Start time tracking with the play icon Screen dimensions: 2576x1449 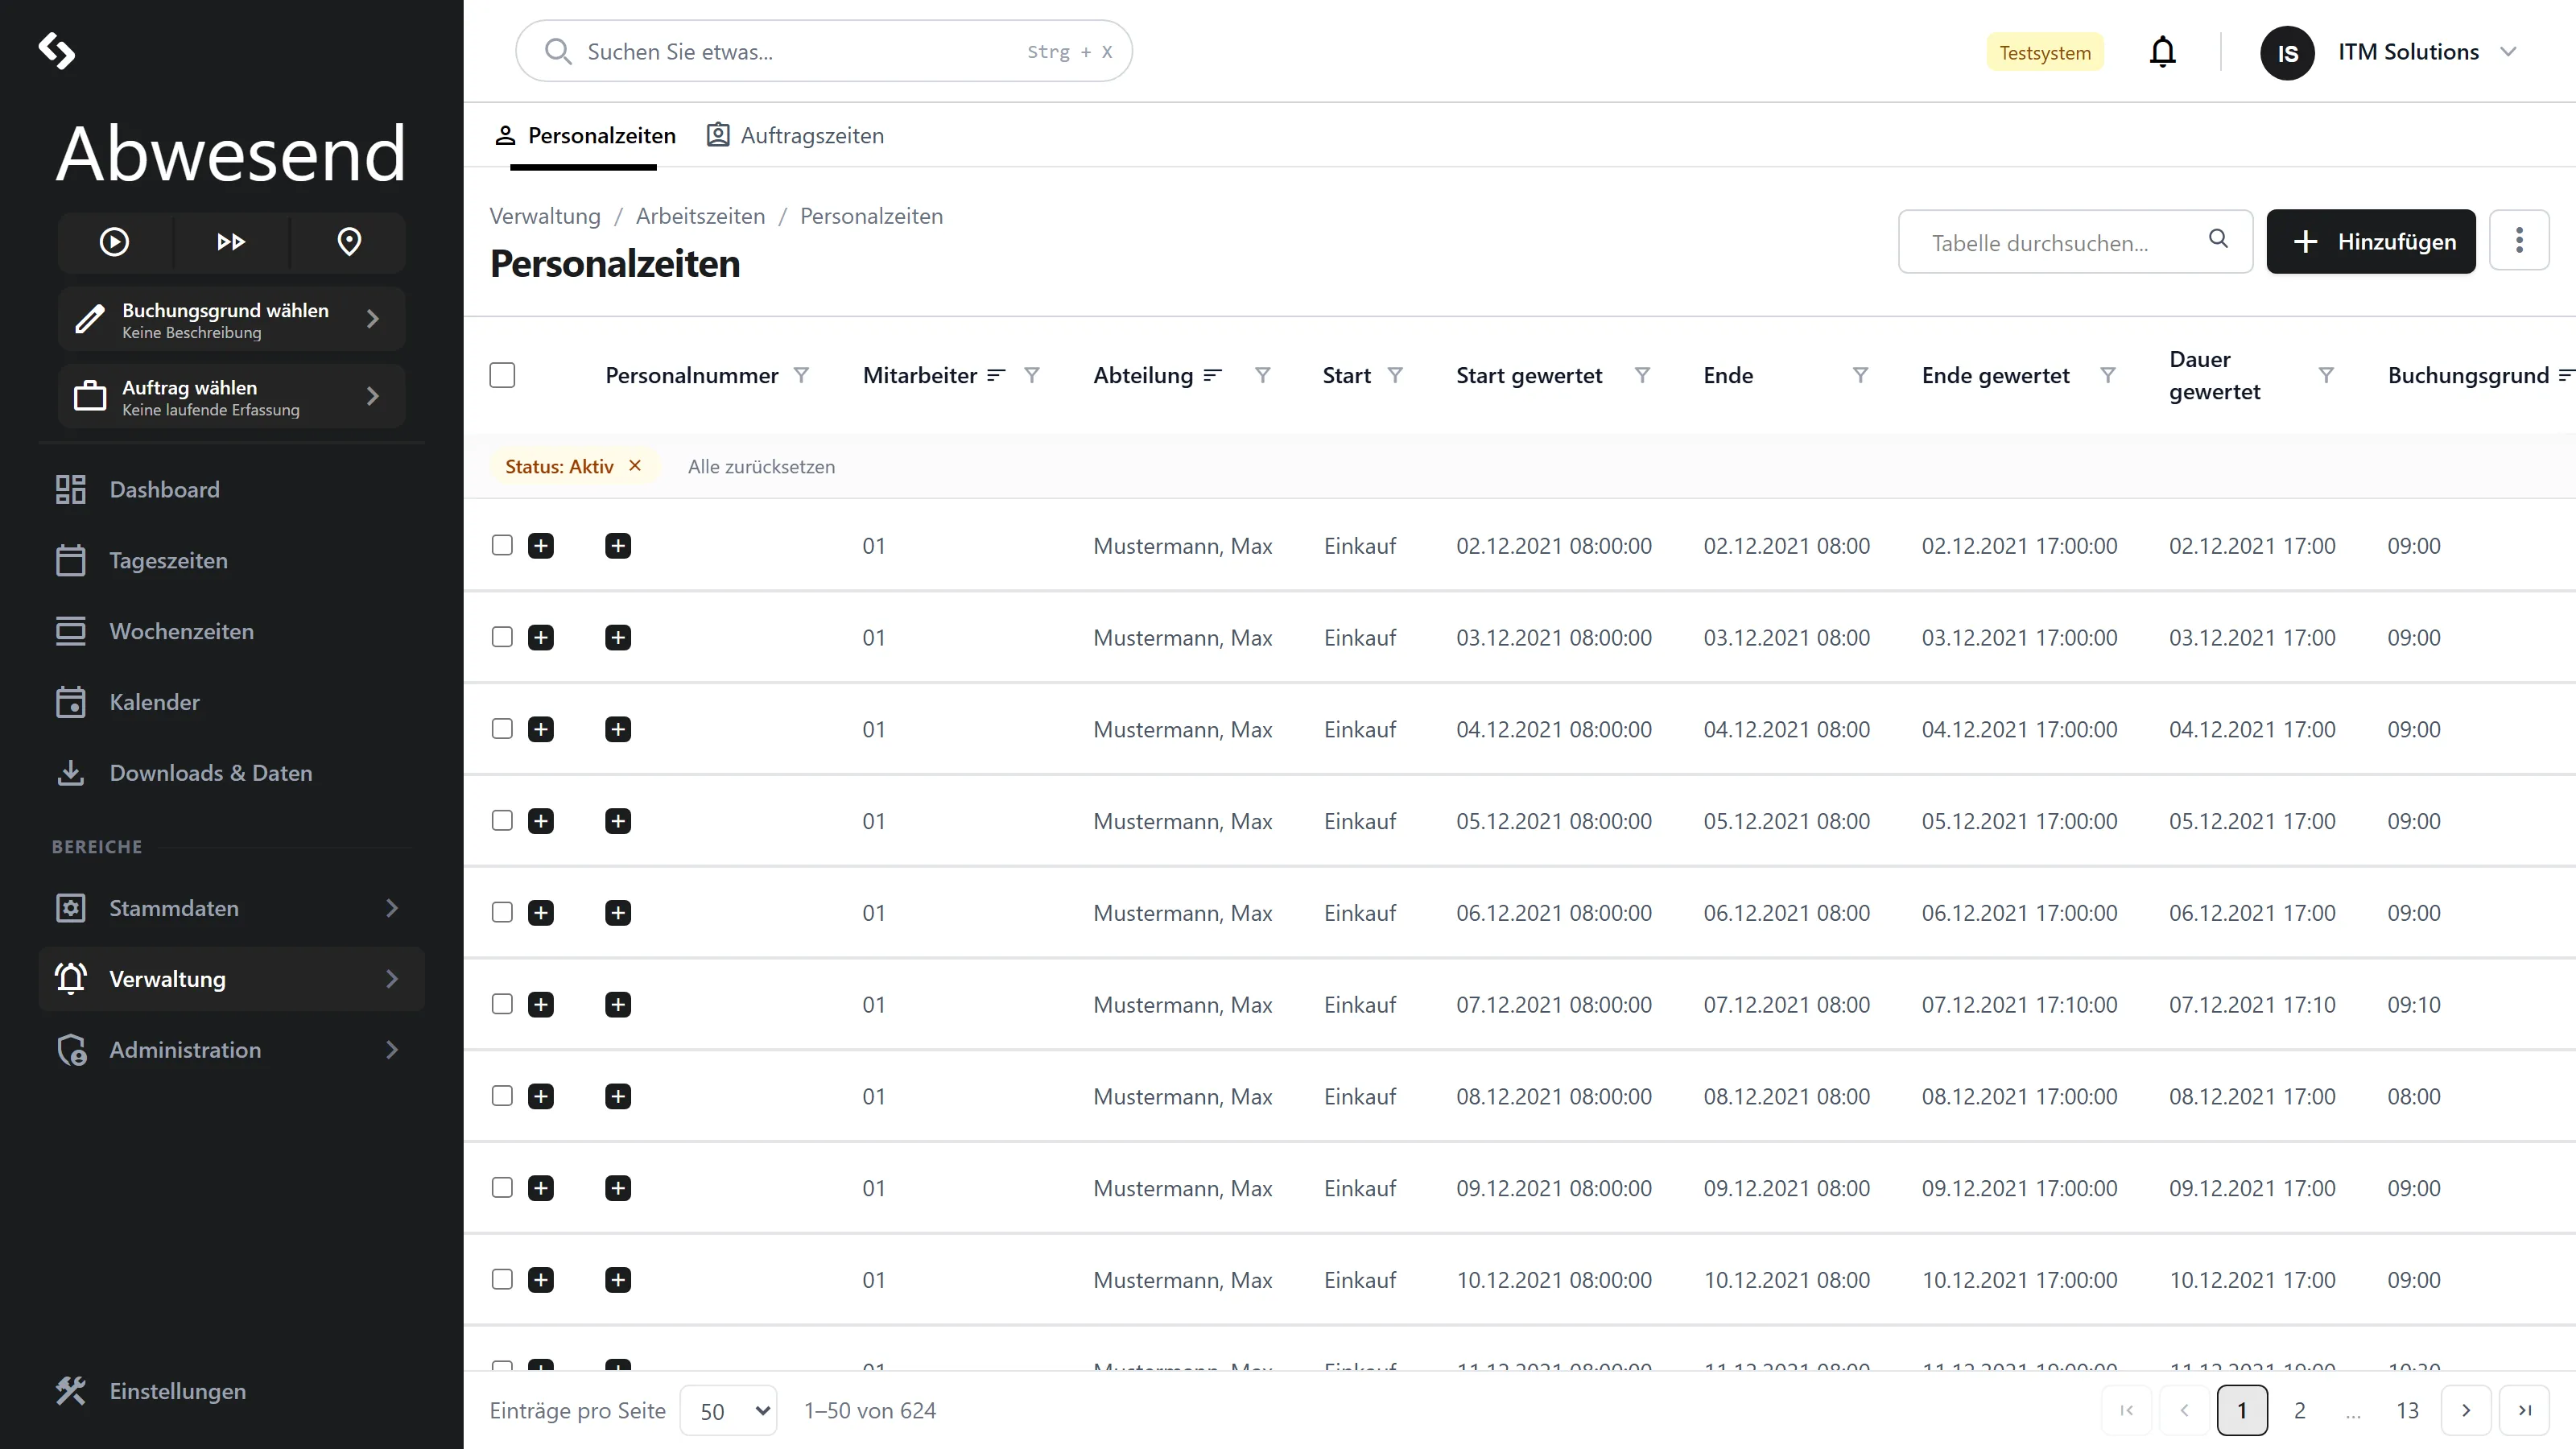(x=114, y=241)
